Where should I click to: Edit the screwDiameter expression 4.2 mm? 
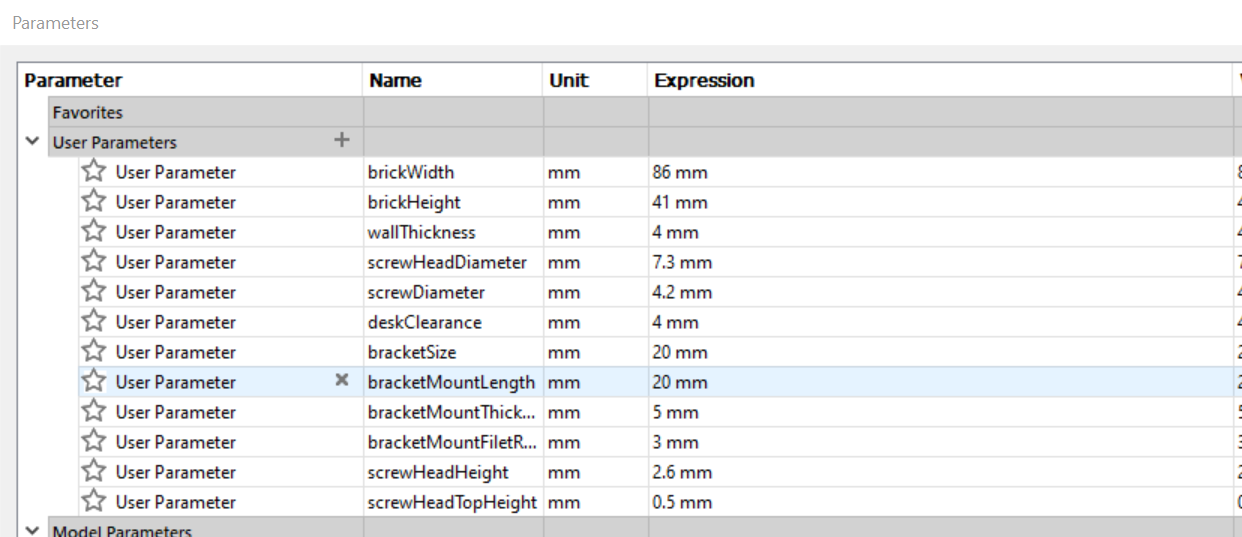940,292
